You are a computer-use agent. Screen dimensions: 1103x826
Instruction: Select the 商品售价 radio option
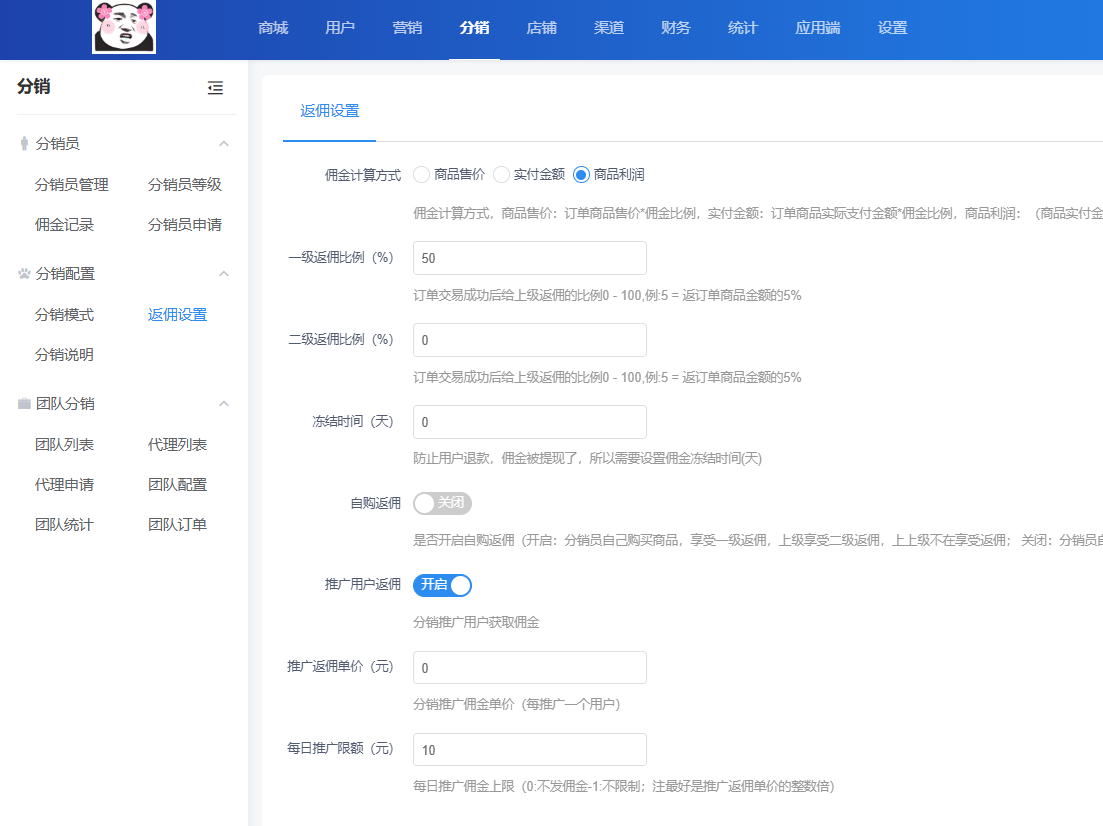[421, 175]
